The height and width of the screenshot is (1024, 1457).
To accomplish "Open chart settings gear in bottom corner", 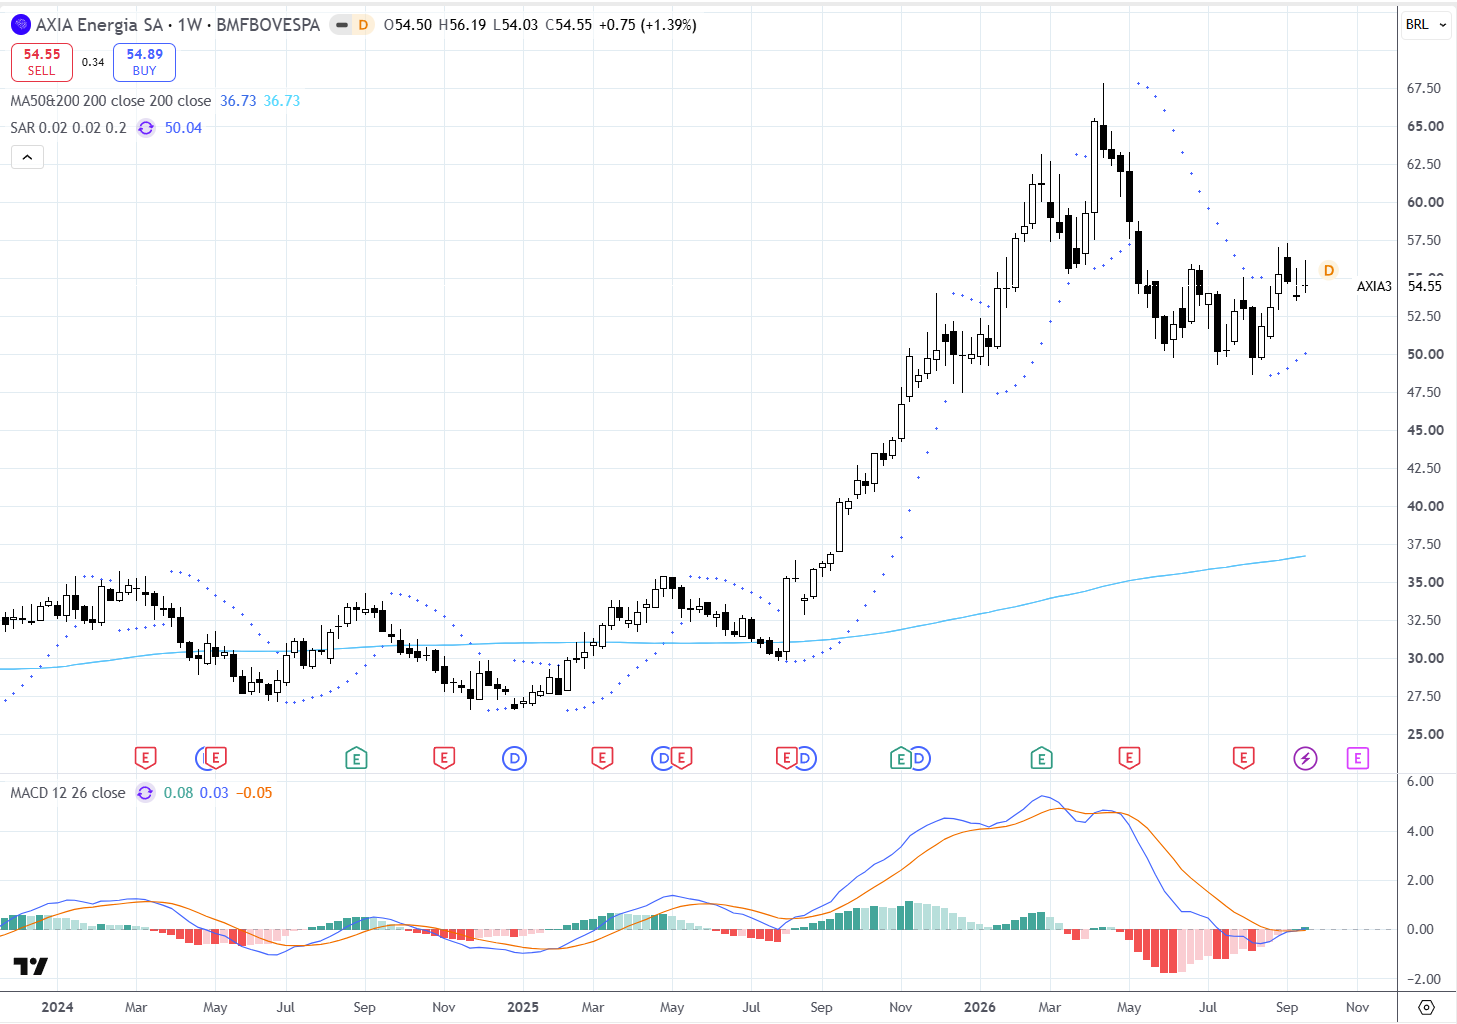I will point(1427,1007).
